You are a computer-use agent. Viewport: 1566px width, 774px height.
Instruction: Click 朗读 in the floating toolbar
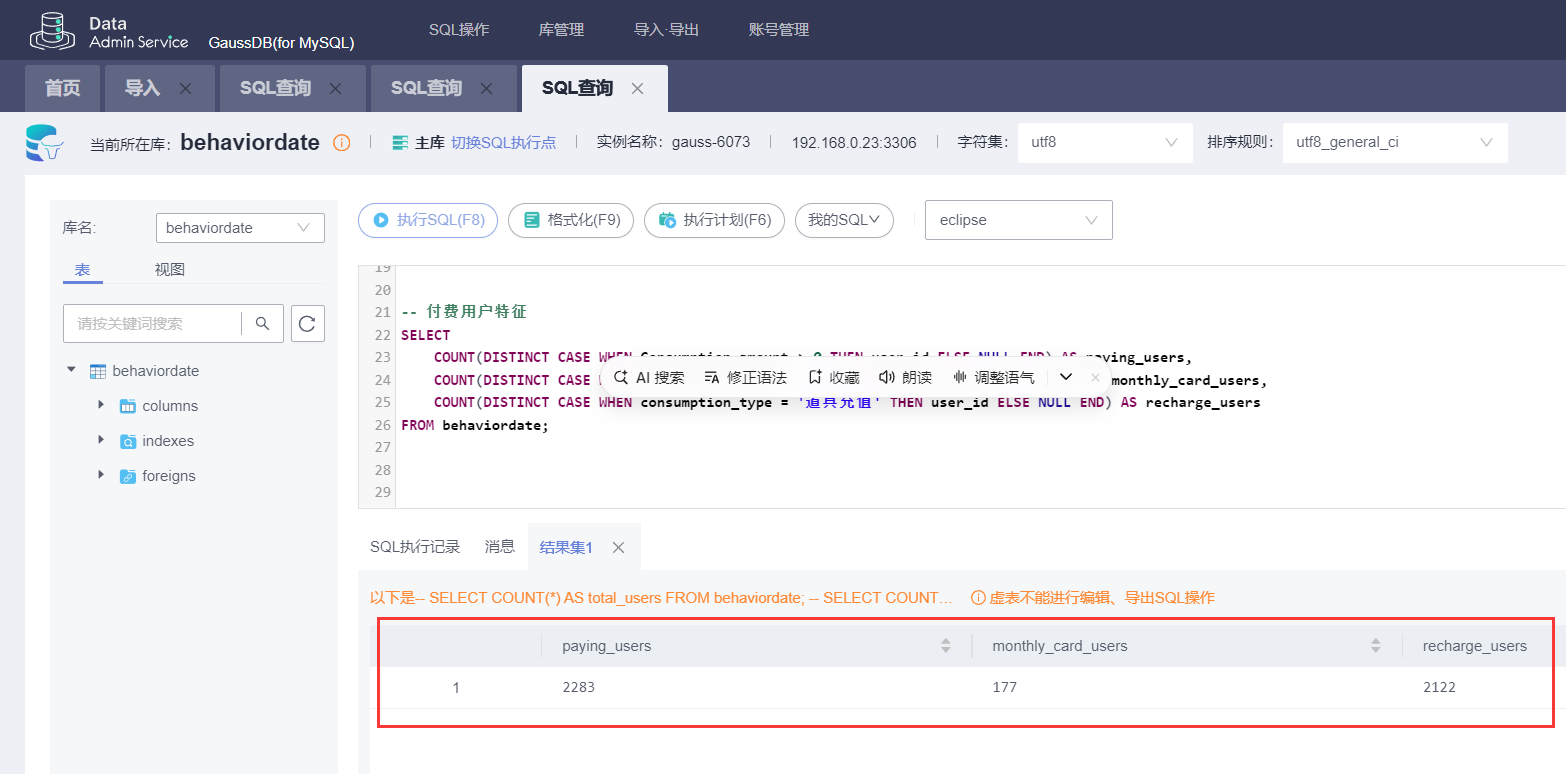click(905, 377)
